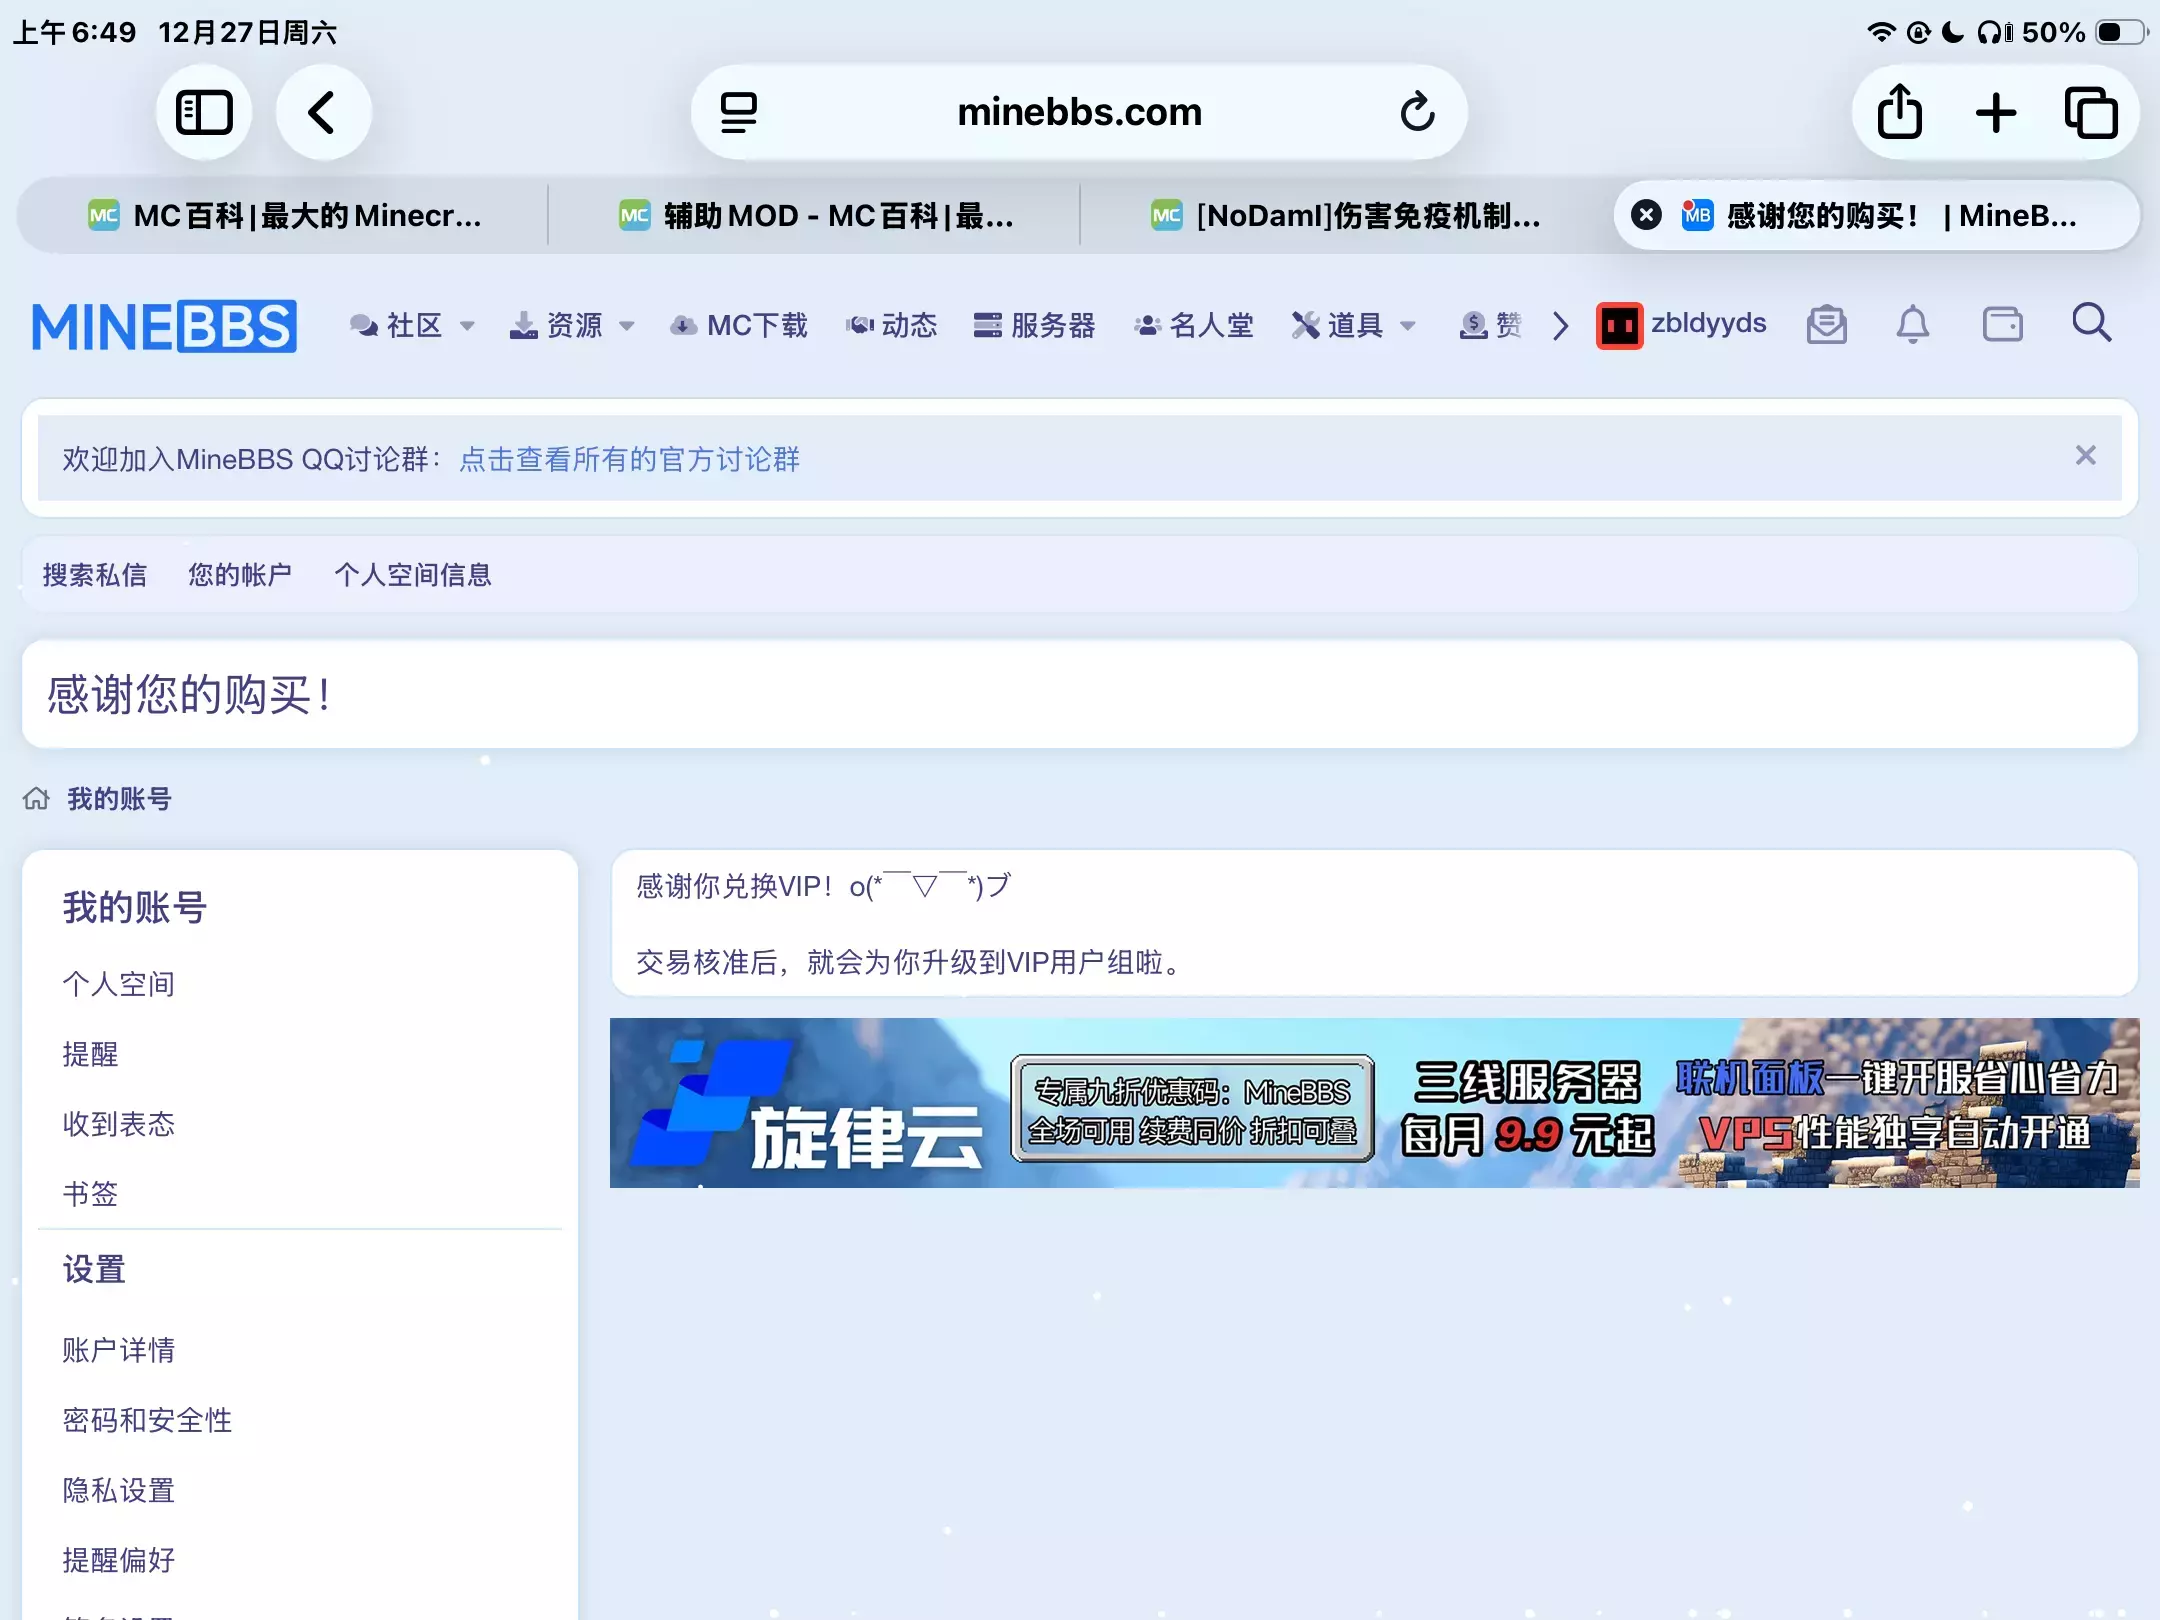Open 名人堂 navigation item
The height and width of the screenshot is (1620, 2160).
(x=1193, y=325)
